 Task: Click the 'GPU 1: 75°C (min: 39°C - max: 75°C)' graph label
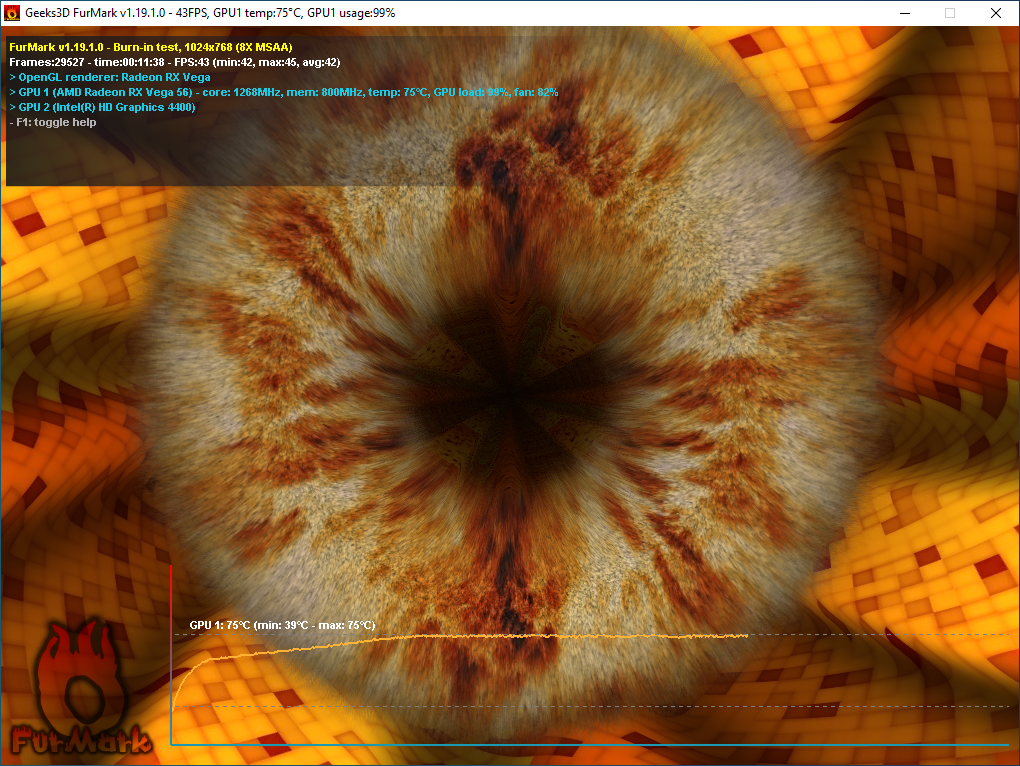[x=282, y=625]
